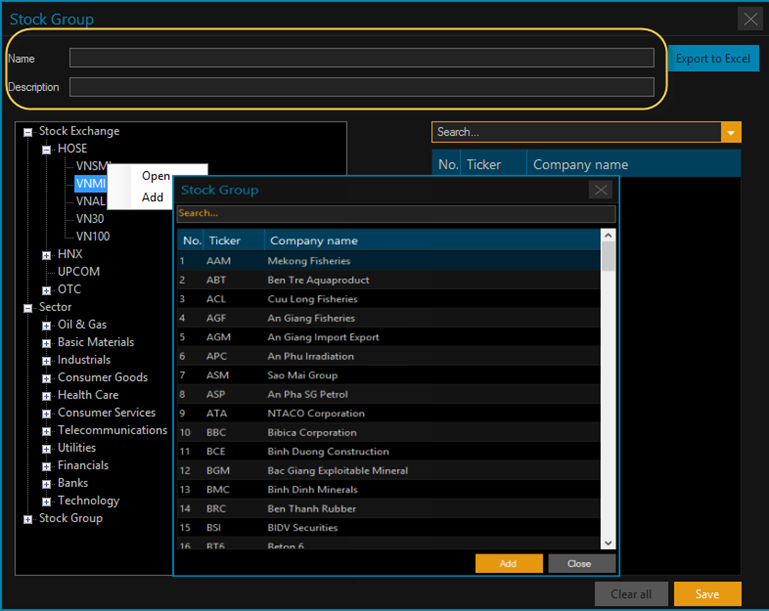Expand the Basic Materials sector
Screen dimensions: 769x611
coord(47,343)
